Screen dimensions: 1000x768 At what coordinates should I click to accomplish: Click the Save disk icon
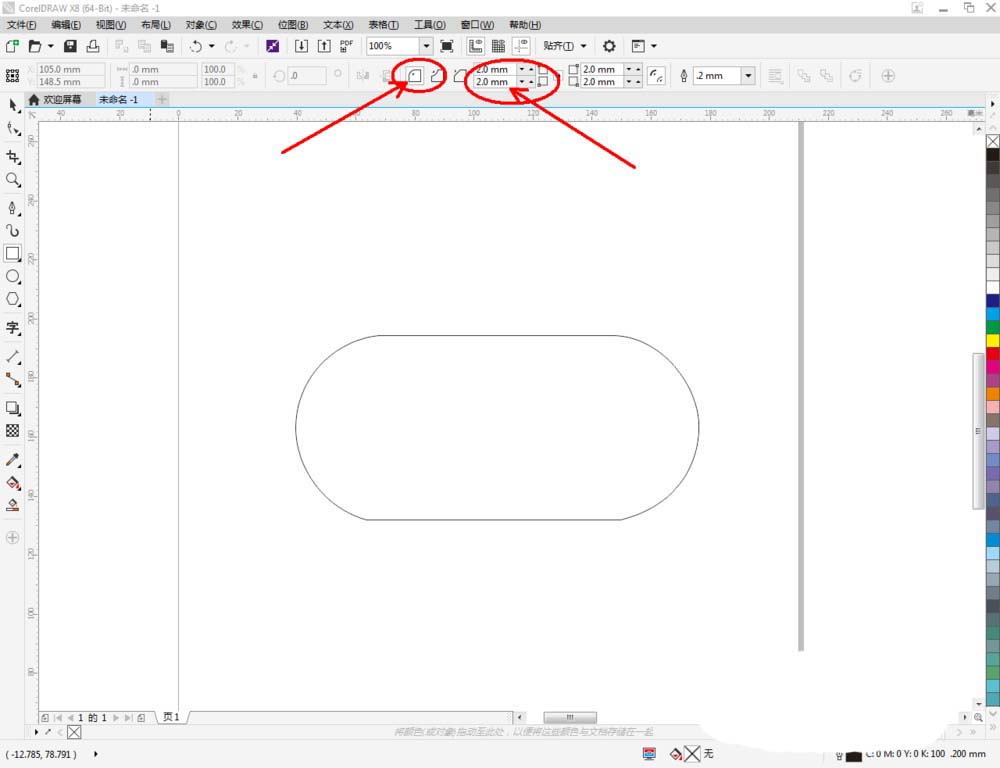click(x=70, y=46)
